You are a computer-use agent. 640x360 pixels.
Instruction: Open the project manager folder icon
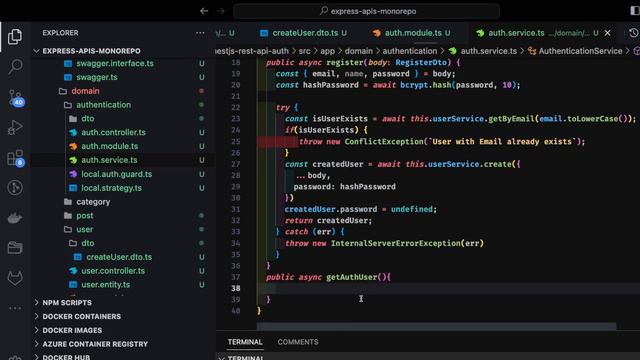point(15,248)
